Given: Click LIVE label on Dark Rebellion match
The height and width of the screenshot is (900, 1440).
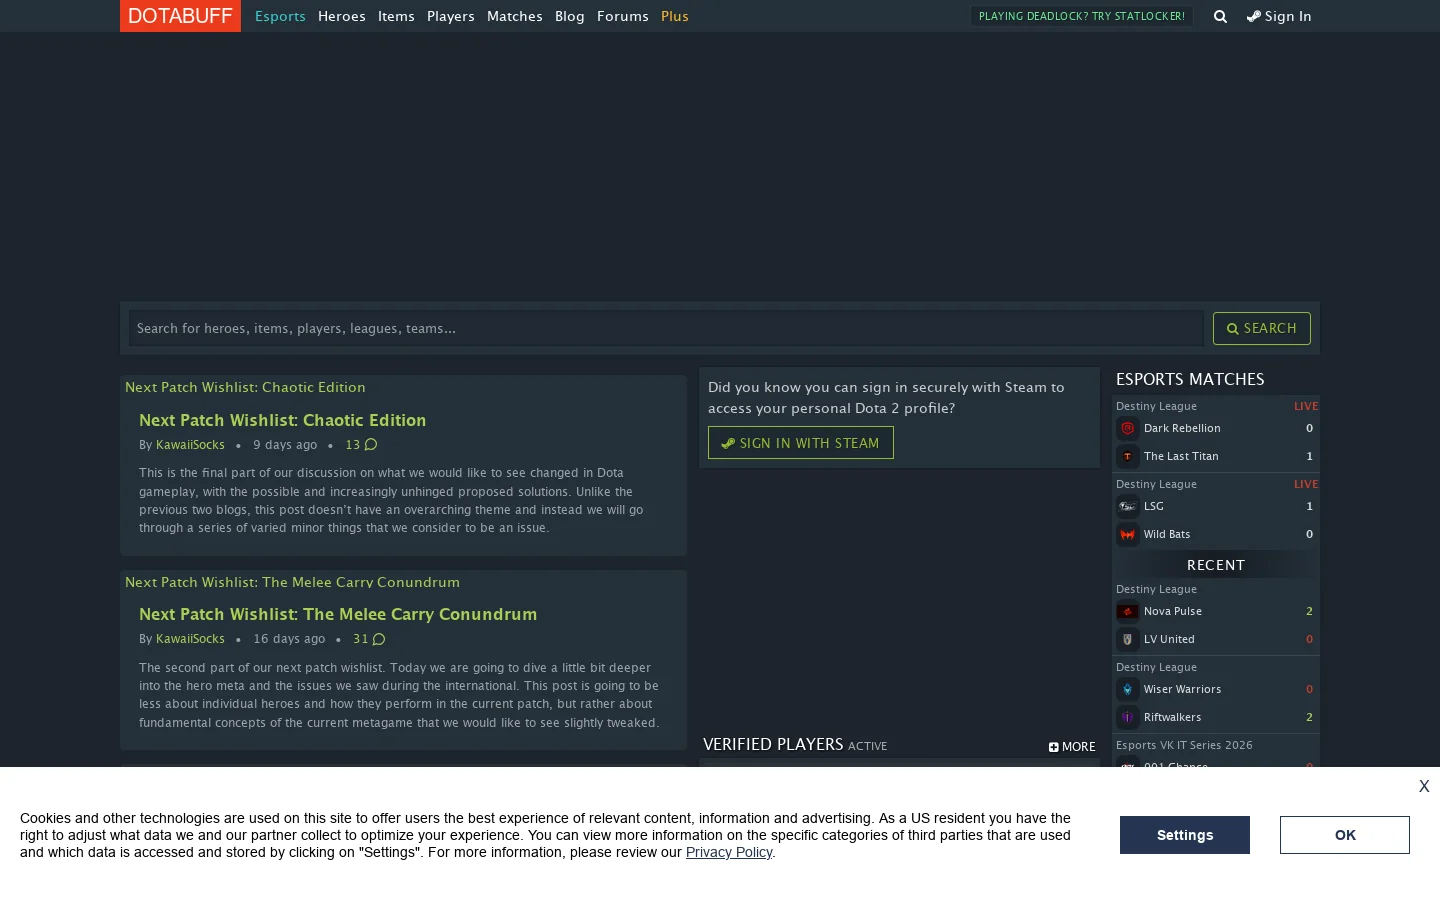Looking at the screenshot, I should coord(1306,406).
